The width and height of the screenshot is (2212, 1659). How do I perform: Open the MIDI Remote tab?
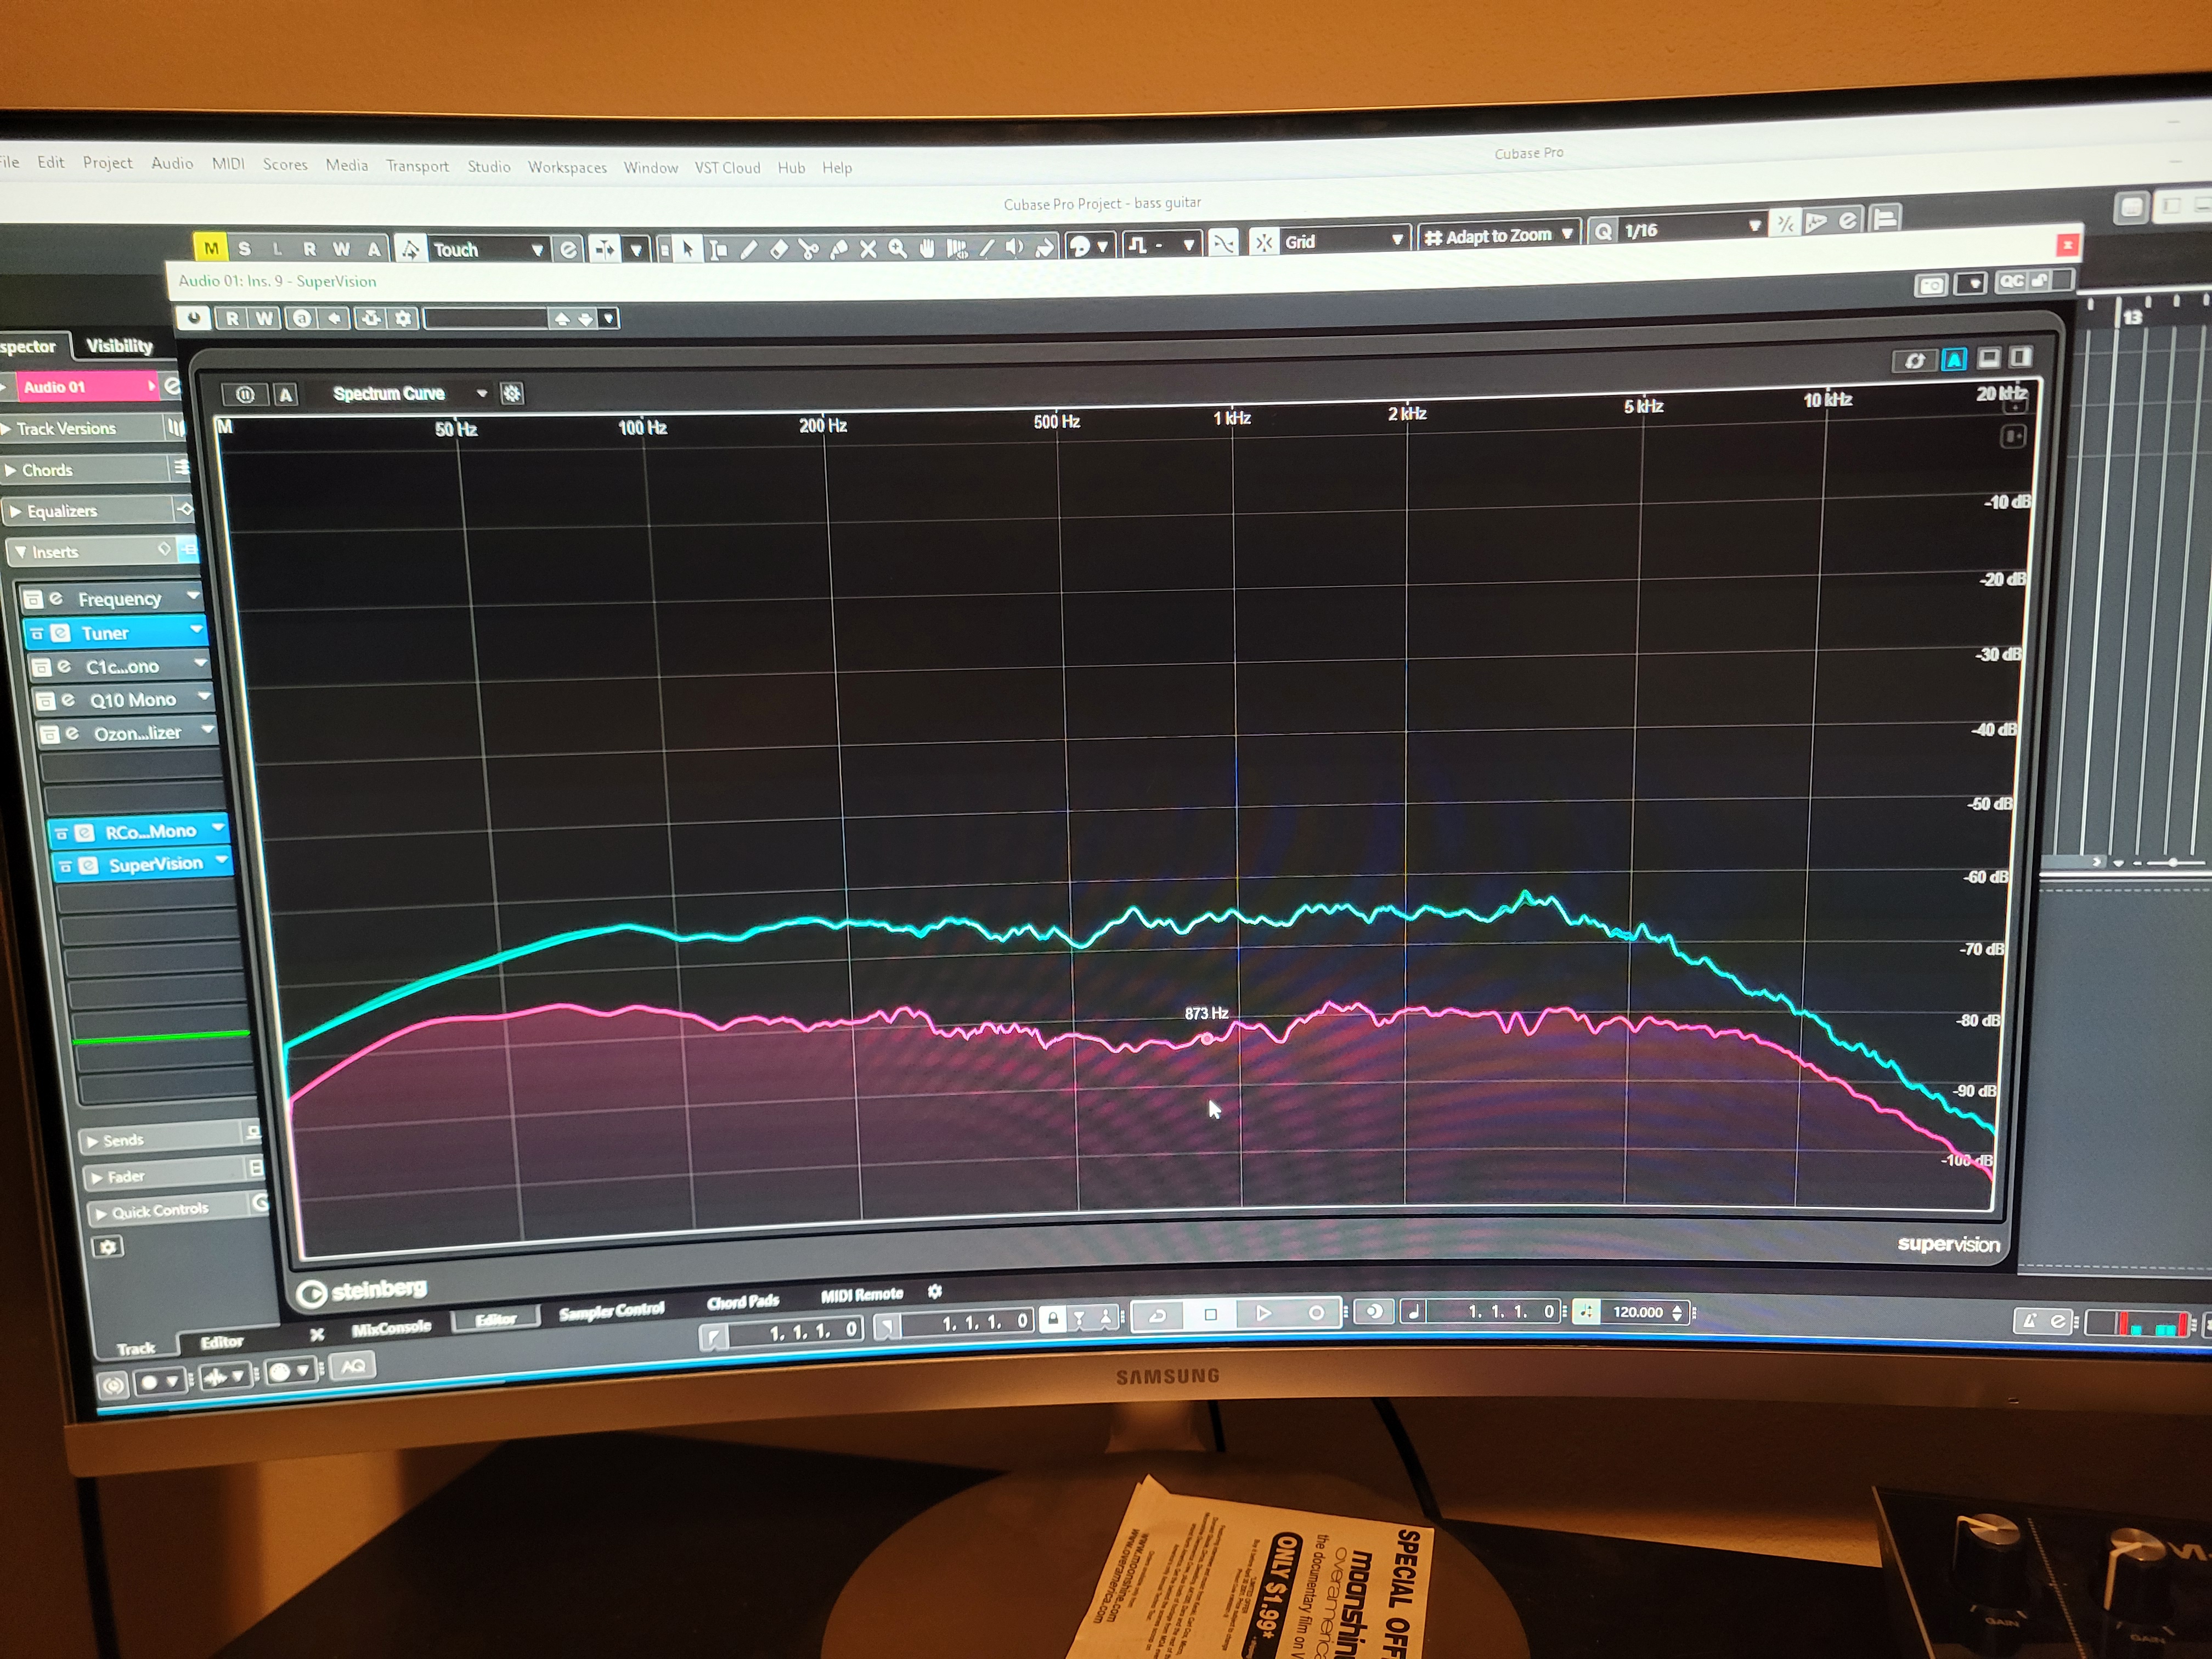pyautogui.click(x=862, y=1295)
